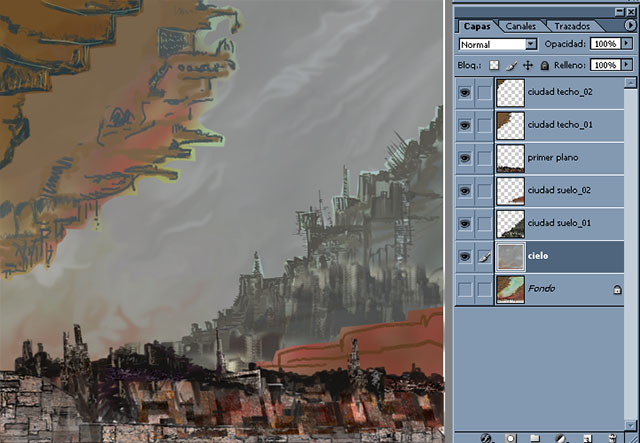640x443 pixels.
Task: Select layer named "ciudad techo_02"
Action: (x=560, y=92)
